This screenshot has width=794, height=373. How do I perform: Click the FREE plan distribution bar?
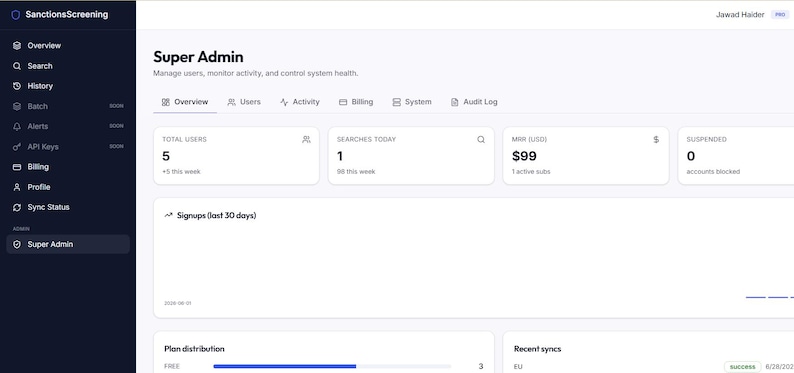pos(332,366)
